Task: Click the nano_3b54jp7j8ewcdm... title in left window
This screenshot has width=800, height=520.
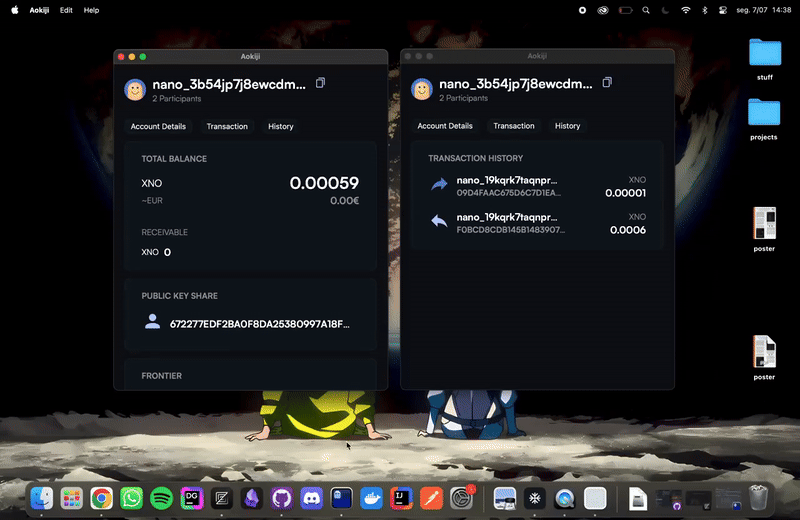Action: [229, 84]
